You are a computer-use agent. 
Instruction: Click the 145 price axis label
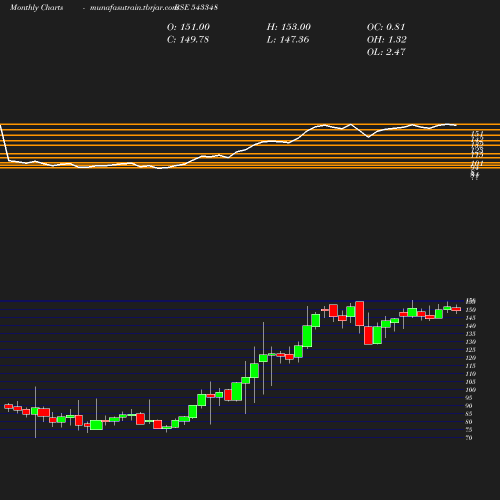click(471, 318)
